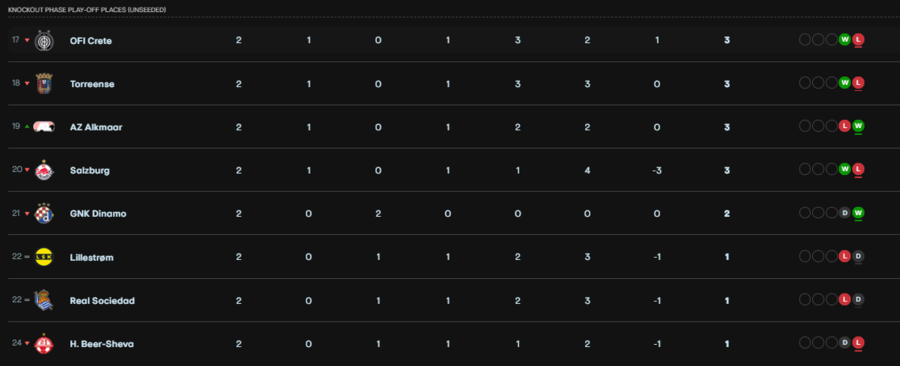Open the OFI Crete team page
900x366 pixels.
(x=91, y=41)
